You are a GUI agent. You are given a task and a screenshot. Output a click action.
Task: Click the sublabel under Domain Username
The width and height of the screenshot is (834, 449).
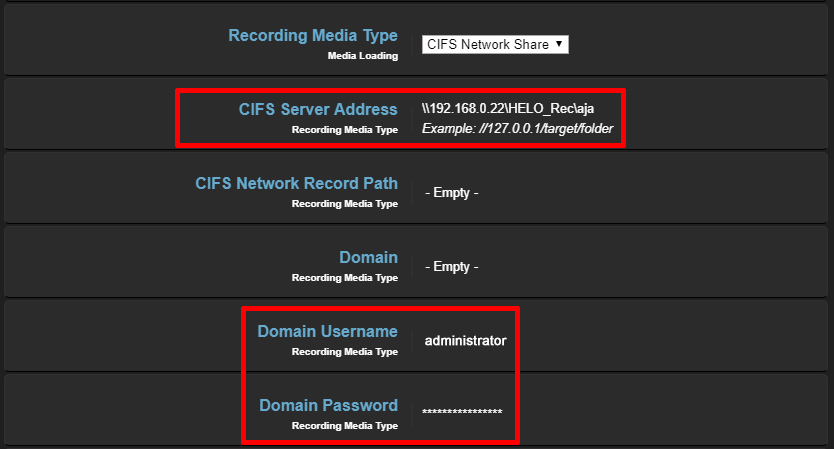[x=344, y=352]
